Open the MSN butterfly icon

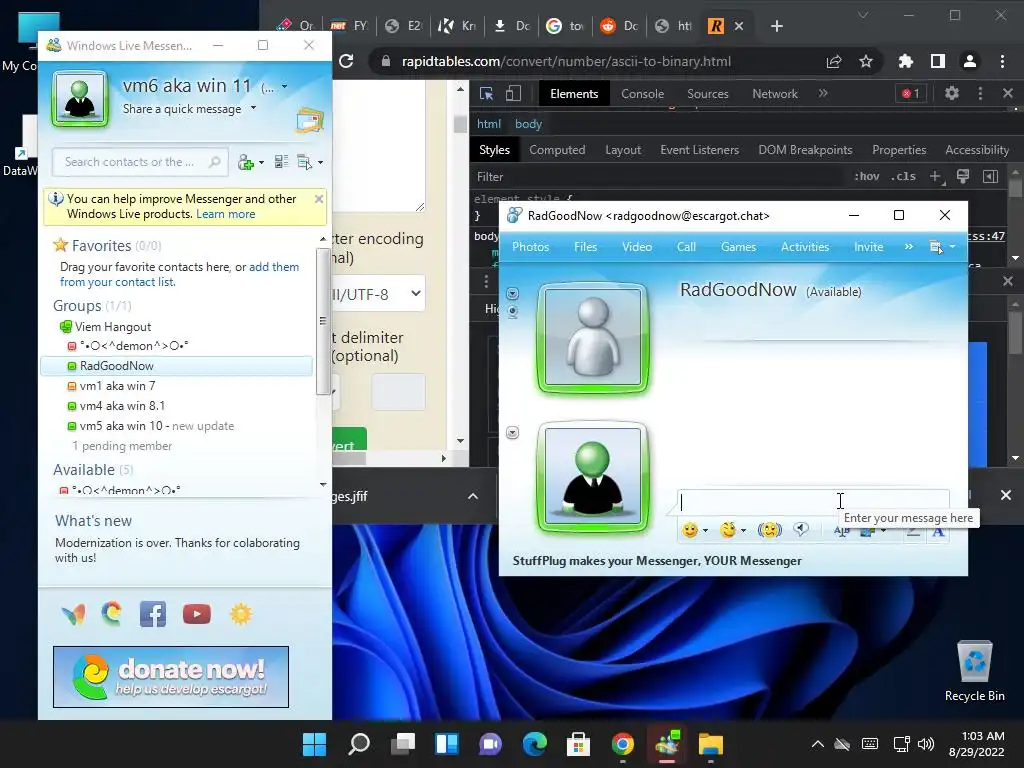pos(73,615)
